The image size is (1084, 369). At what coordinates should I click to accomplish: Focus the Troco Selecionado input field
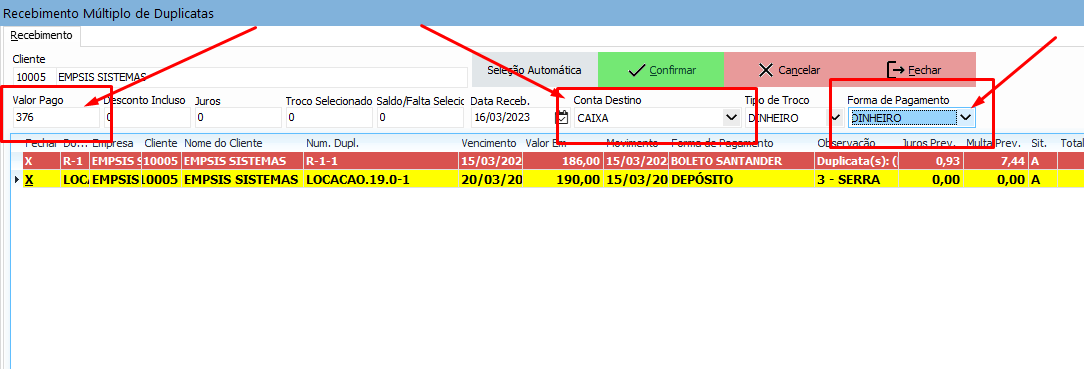pyautogui.click(x=329, y=117)
